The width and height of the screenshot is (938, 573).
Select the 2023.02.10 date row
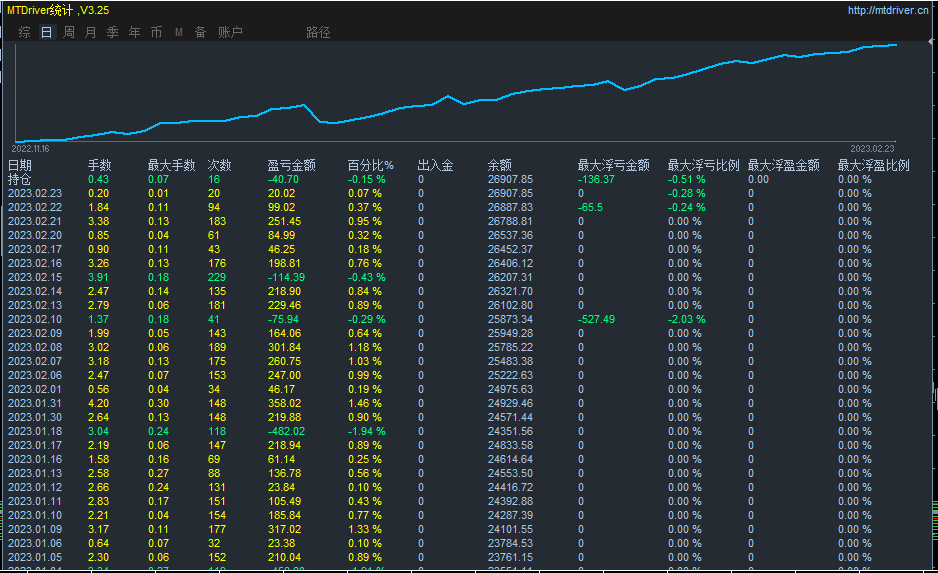coord(35,319)
